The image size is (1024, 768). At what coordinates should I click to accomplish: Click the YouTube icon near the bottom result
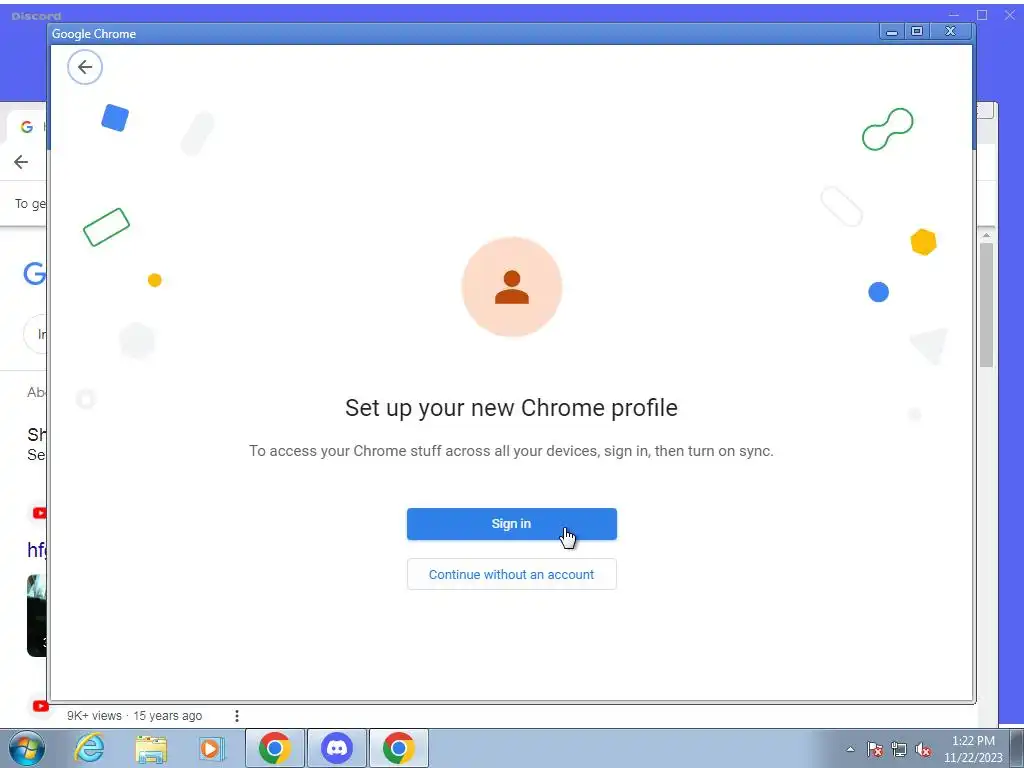(x=40, y=706)
